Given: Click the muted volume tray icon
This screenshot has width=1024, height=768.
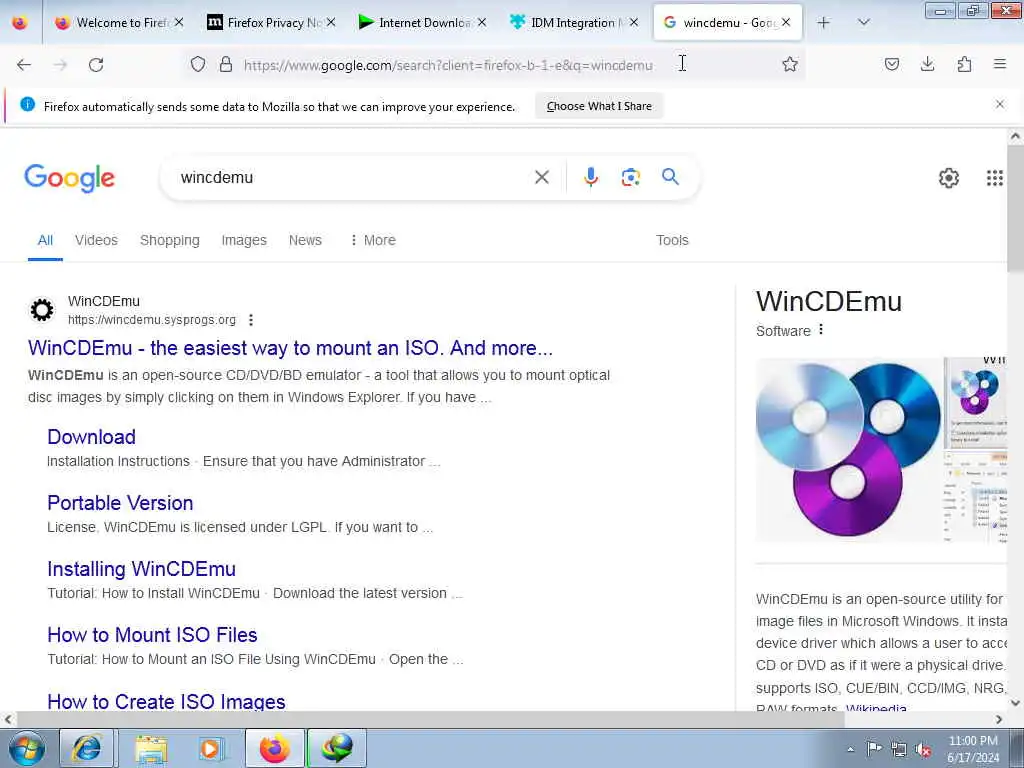Looking at the screenshot, I should (x=923, y=749).
